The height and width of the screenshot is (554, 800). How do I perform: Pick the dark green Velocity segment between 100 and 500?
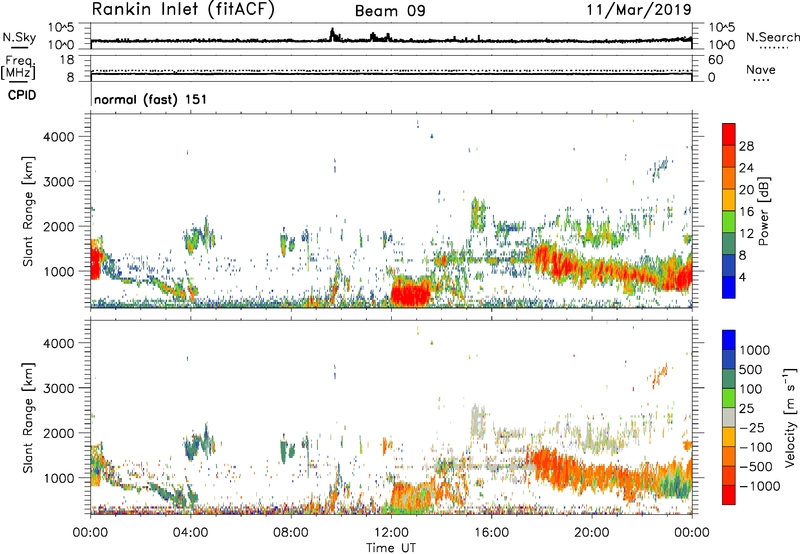729,379
